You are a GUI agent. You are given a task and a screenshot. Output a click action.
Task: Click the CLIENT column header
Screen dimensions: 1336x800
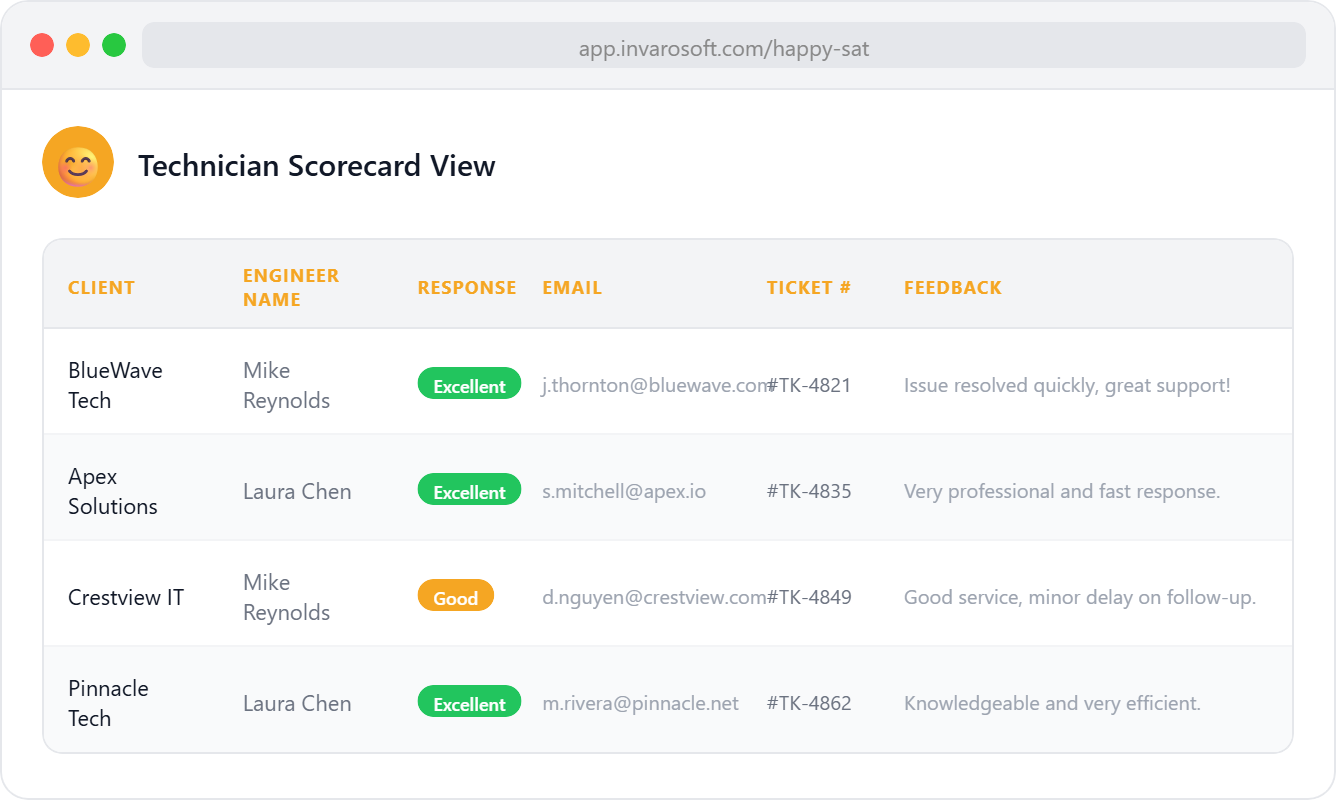tap(101, 288)
